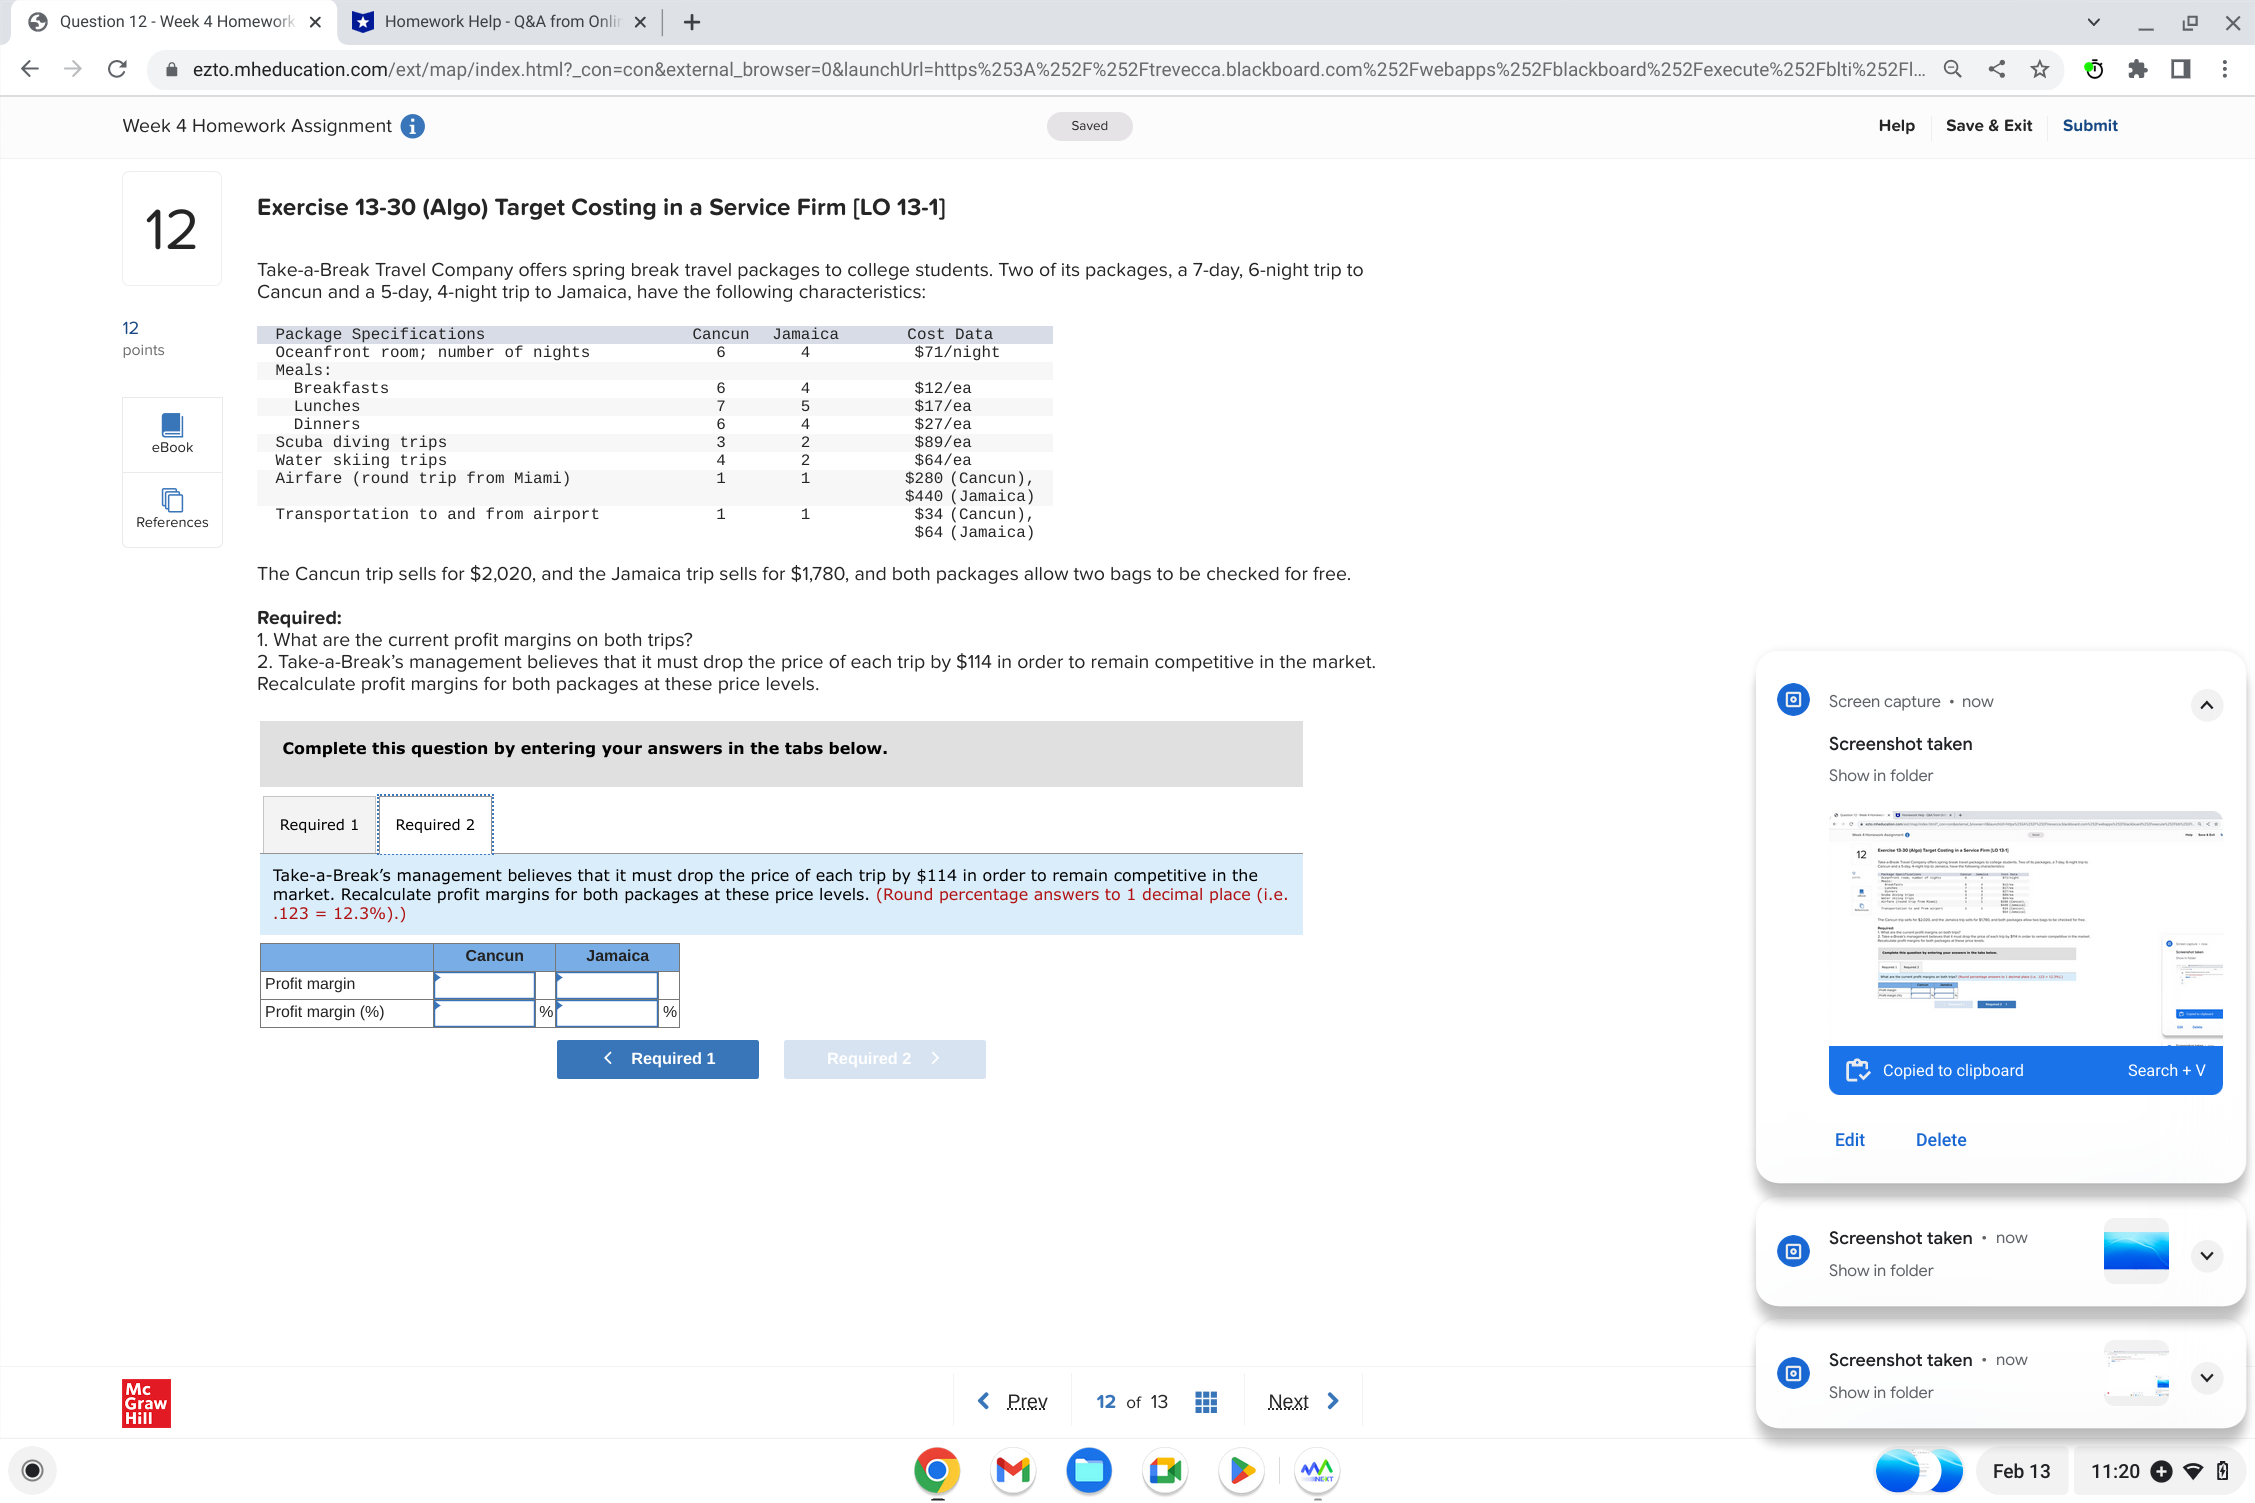The image size is (2255, 1503).
Task: Delete the captured screenshot
Action: 1940,1140
